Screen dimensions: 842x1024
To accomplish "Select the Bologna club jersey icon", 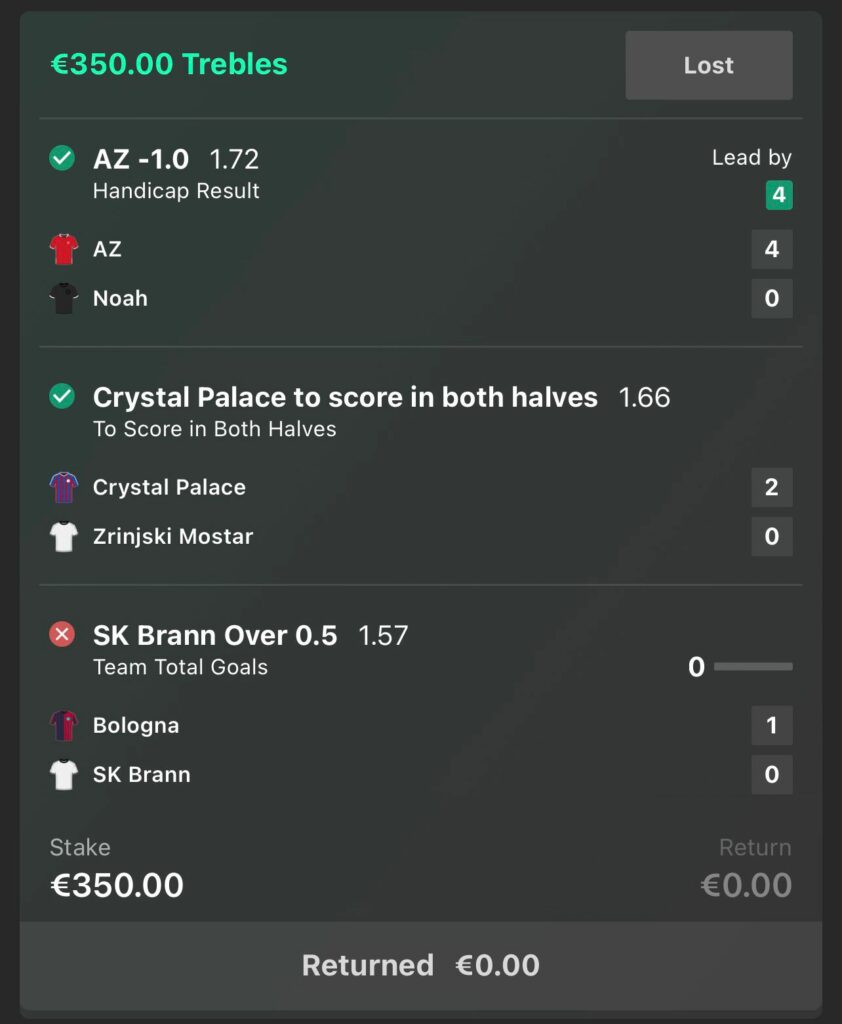I will click(x=62, y=725).
